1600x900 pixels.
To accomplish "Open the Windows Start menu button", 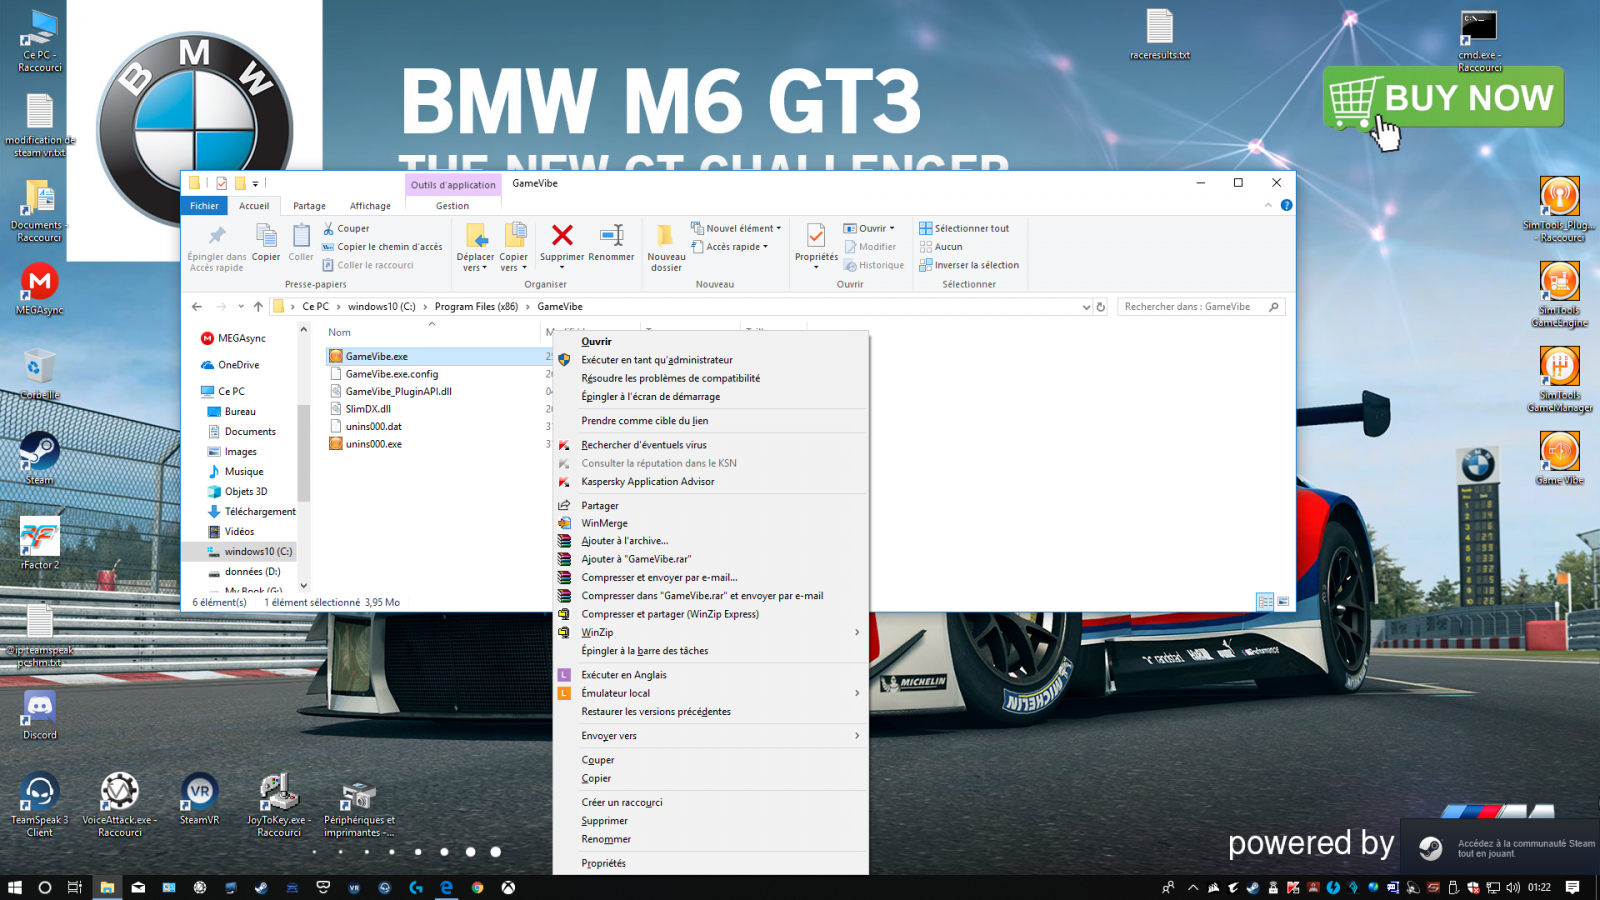I will 14,887.
